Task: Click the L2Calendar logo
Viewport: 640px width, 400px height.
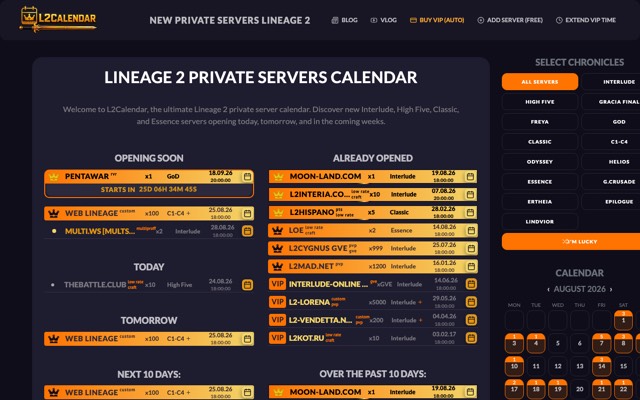Action: (58, 19)
